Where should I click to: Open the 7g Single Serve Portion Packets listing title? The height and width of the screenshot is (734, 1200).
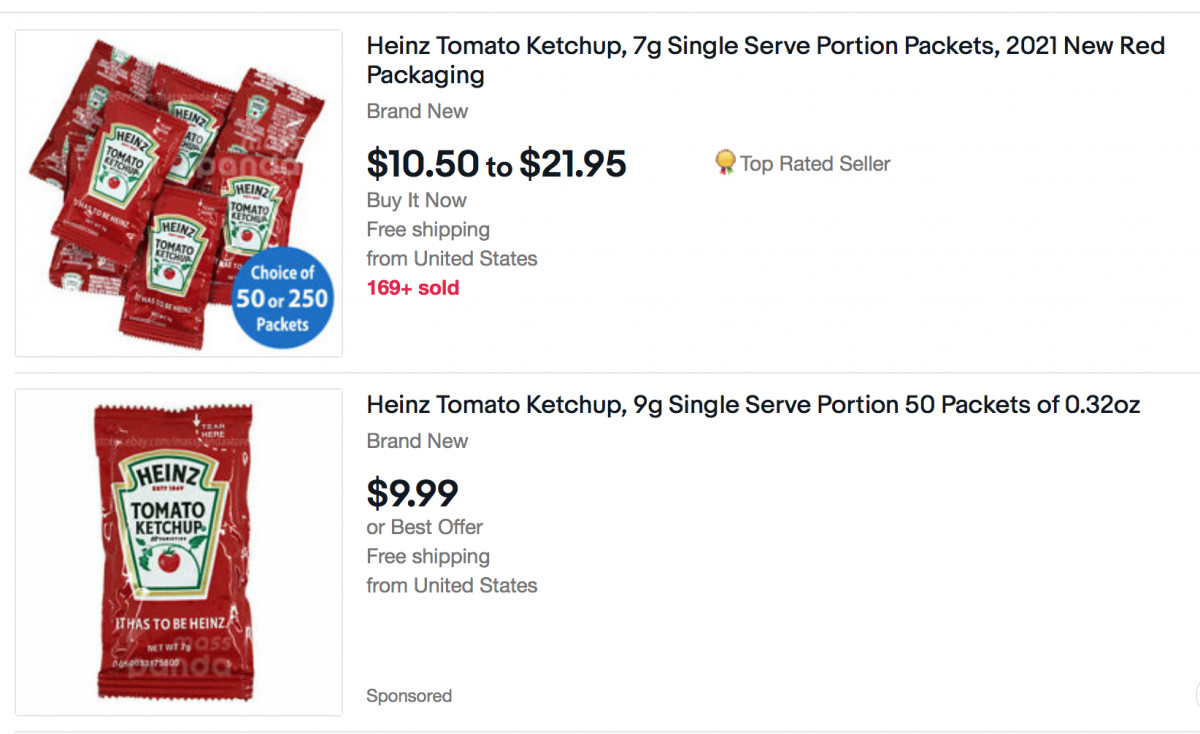coord(765,60)
